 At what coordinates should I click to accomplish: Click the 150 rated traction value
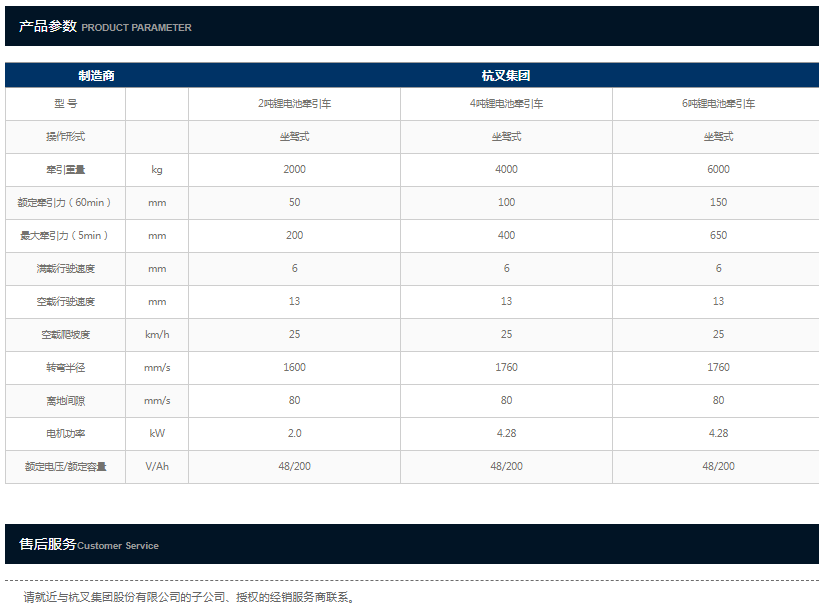[719, 202]
